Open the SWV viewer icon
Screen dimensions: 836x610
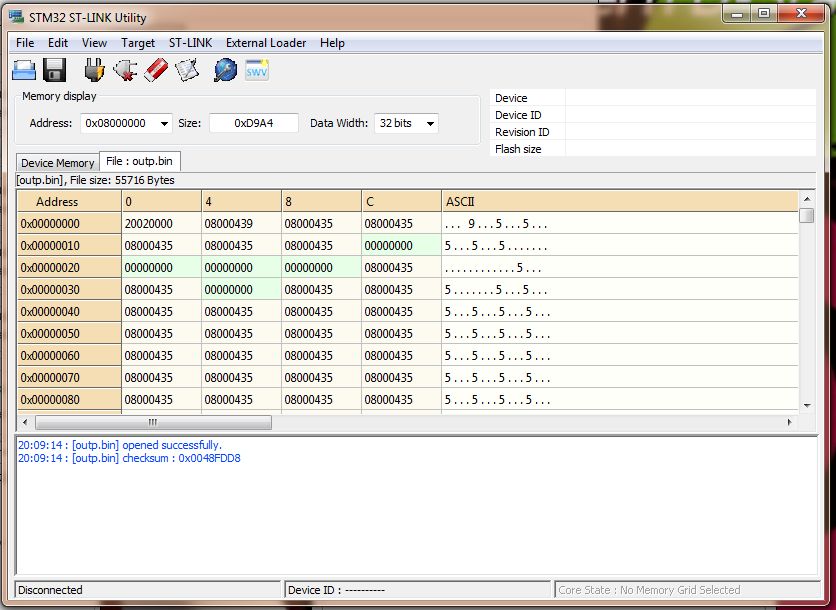point(256,70)
